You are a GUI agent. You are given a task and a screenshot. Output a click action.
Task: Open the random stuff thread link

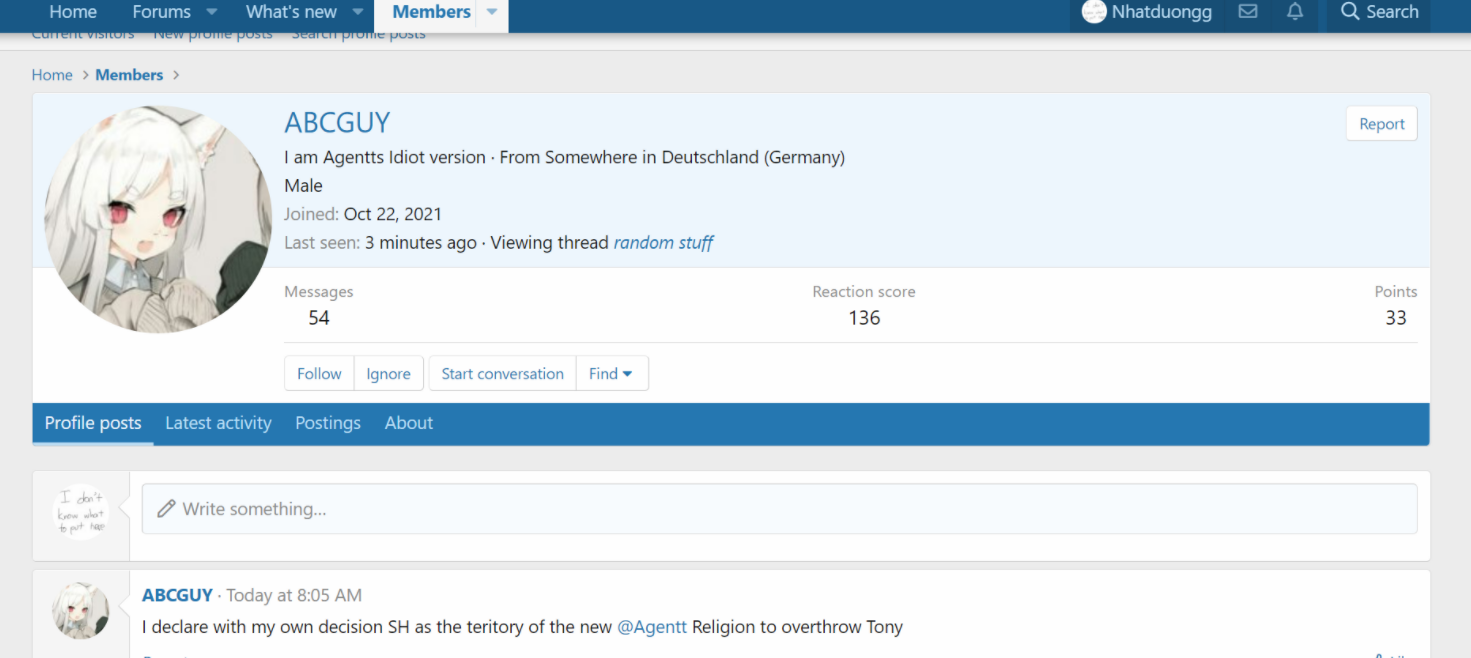click(x=663, y=243)
